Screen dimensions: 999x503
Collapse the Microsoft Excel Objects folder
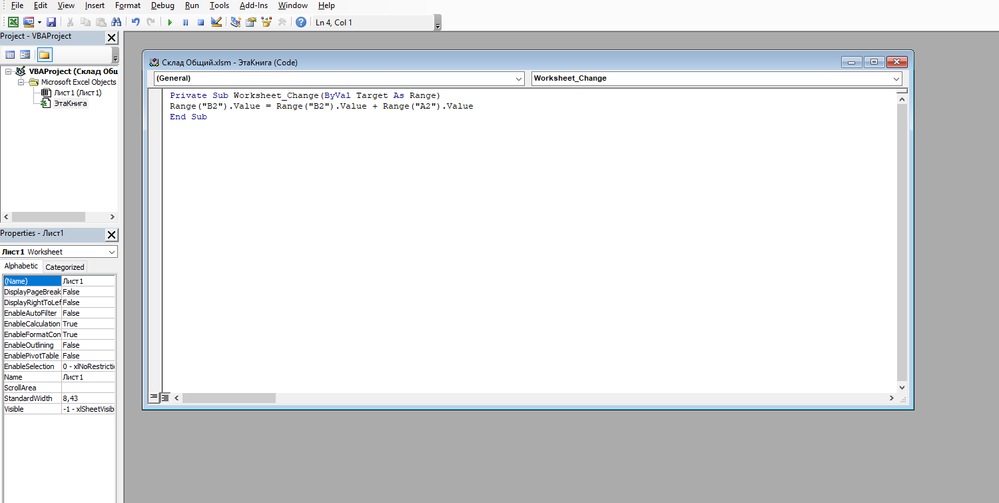tap(20, 82)
